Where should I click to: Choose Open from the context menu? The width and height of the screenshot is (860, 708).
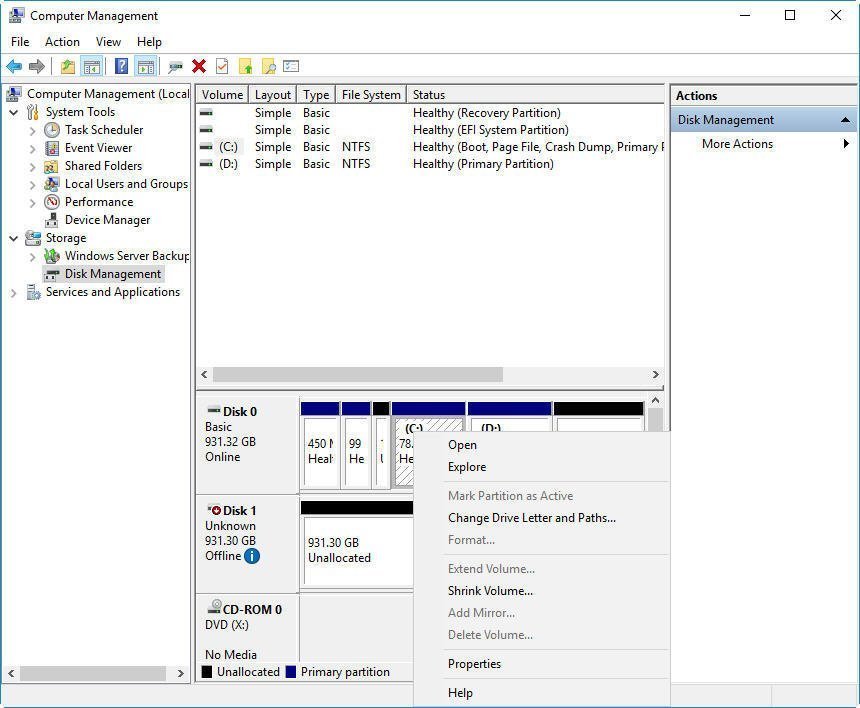click(x=541, y=445)
